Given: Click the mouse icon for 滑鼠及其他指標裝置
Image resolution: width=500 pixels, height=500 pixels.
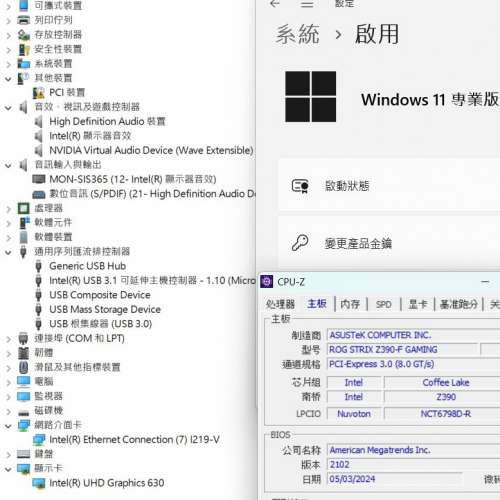Looking at the screenshot, I should (x=23, y=367).
